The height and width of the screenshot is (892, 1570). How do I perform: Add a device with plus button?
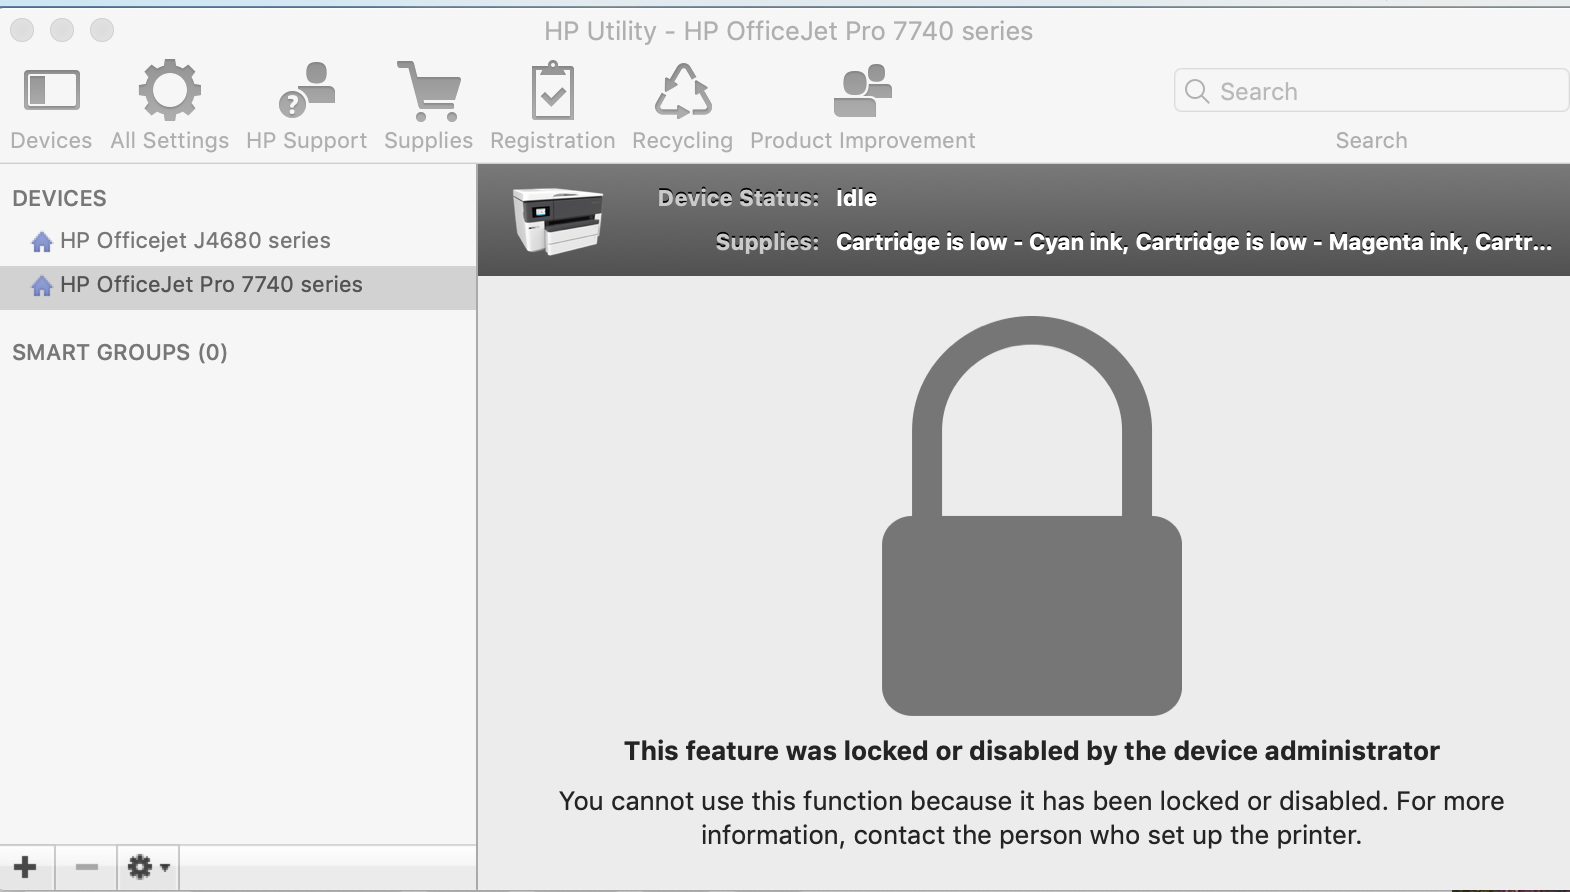point(26,867)
